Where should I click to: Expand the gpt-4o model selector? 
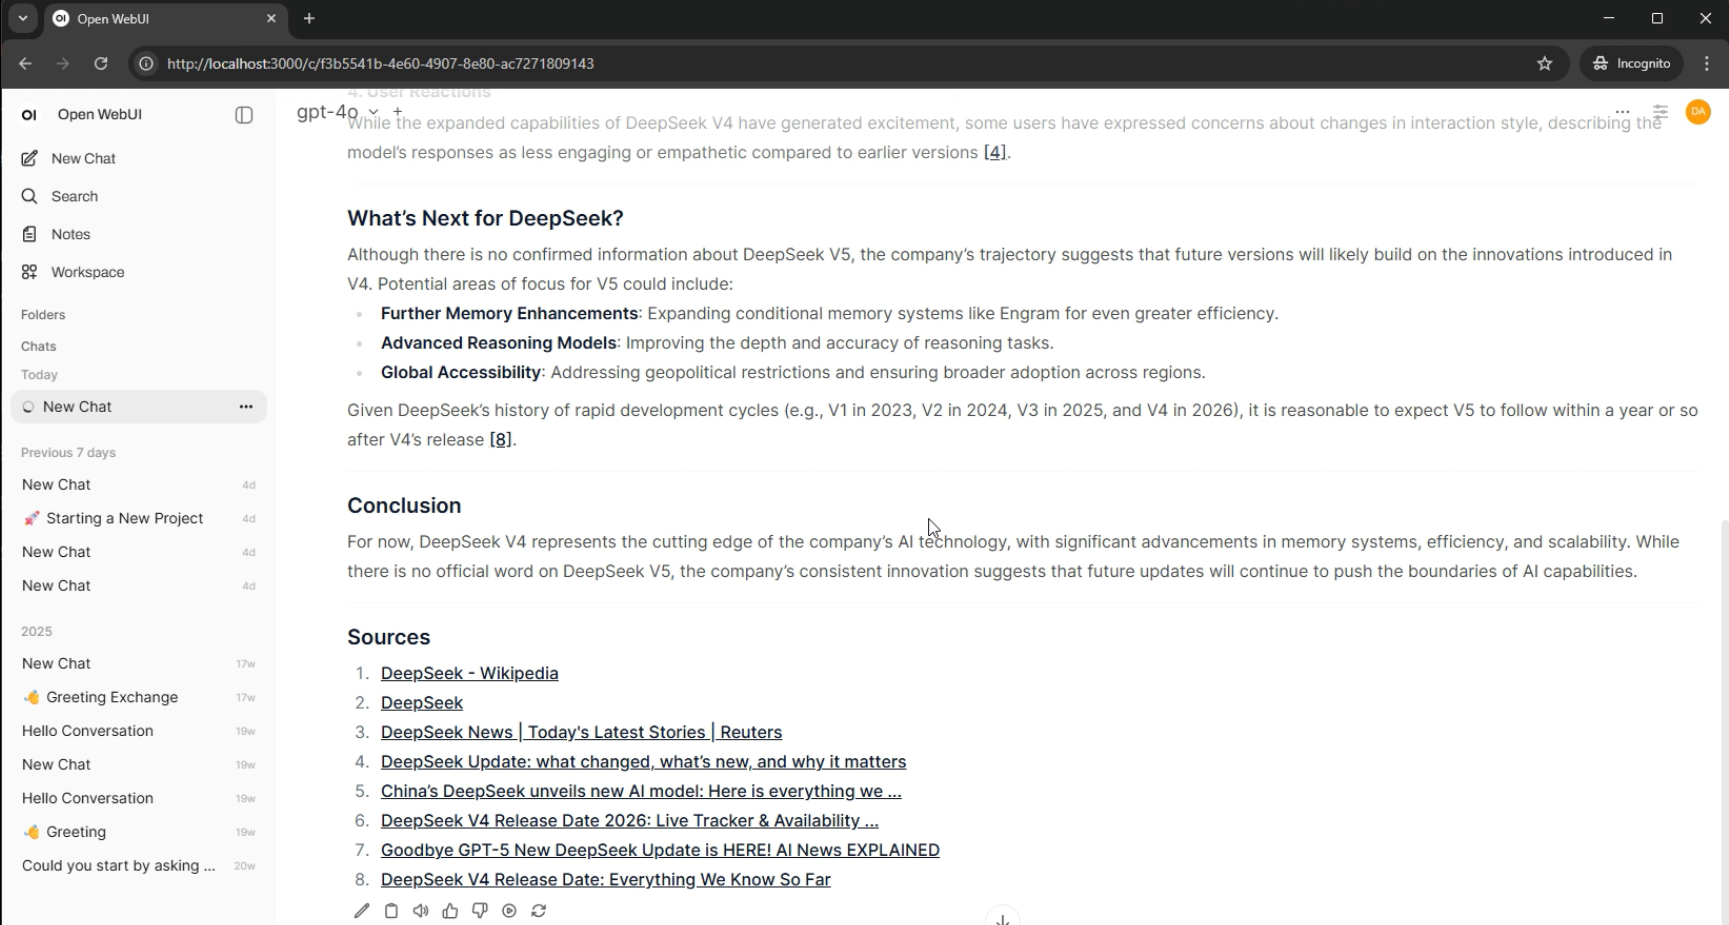pos(338,112)
